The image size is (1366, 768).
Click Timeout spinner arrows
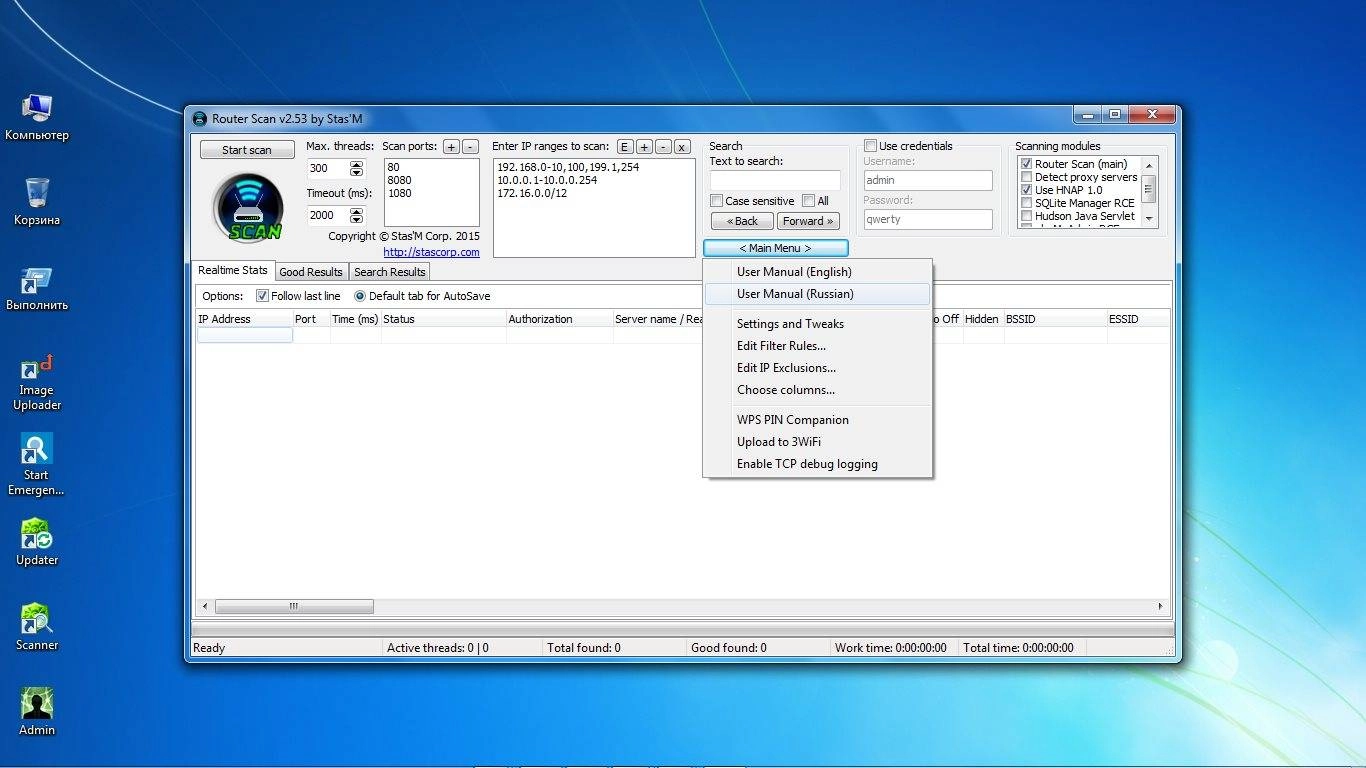point(357,216)
